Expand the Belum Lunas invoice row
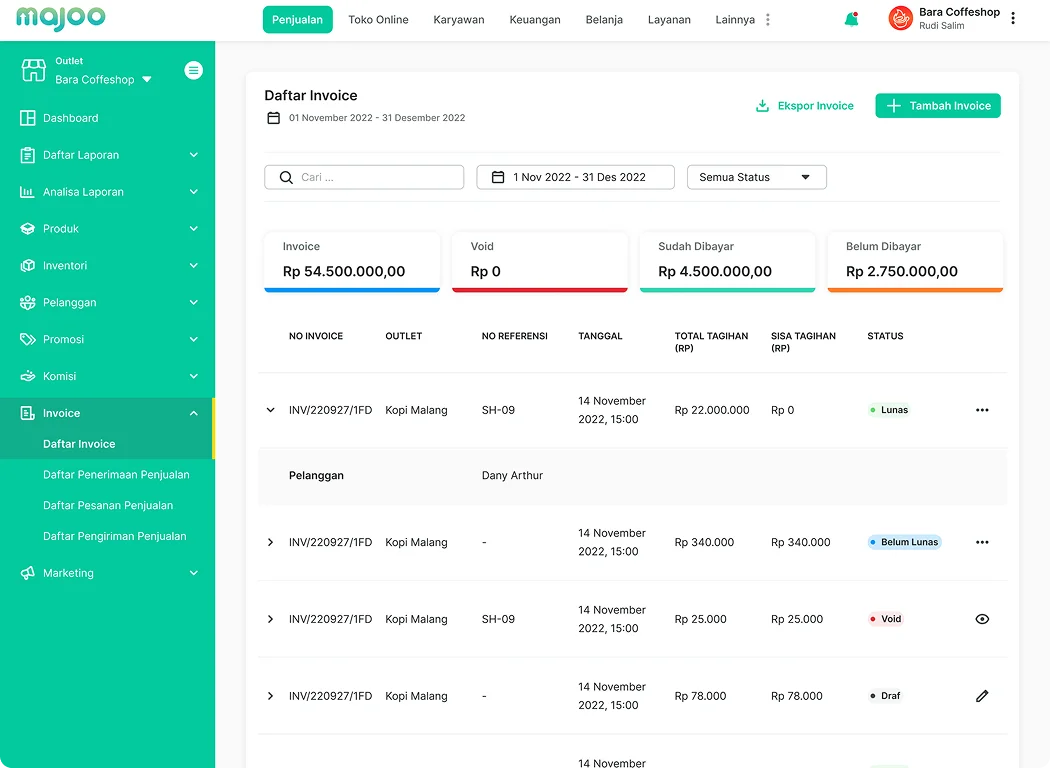 point(270,542)
